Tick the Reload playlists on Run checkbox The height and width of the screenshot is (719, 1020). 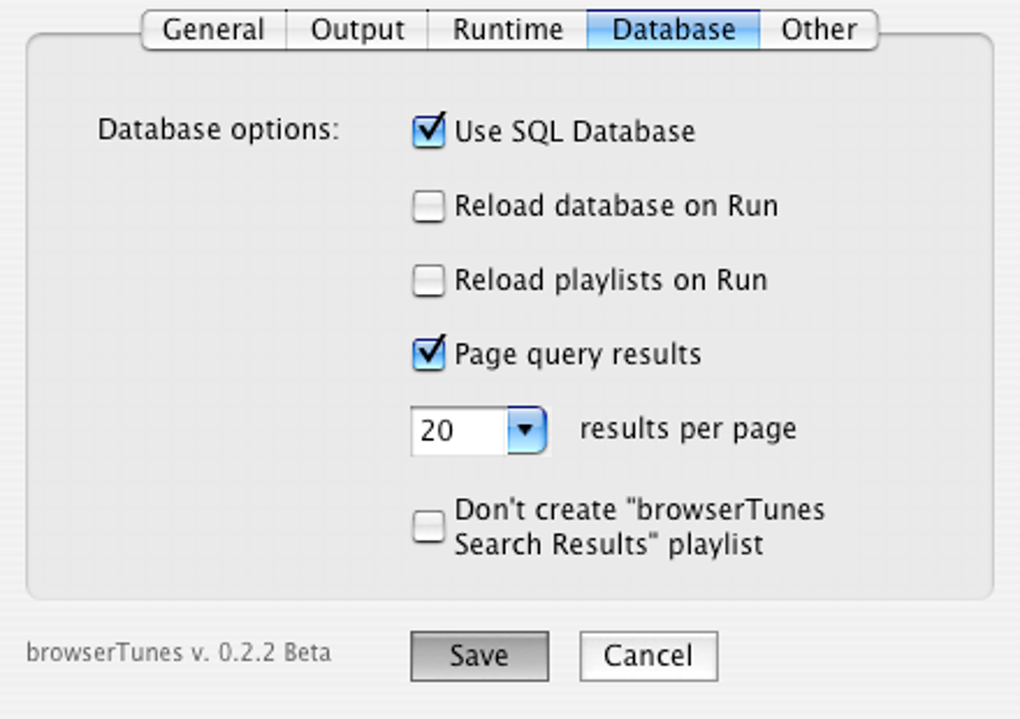click(x=429, y=280)
